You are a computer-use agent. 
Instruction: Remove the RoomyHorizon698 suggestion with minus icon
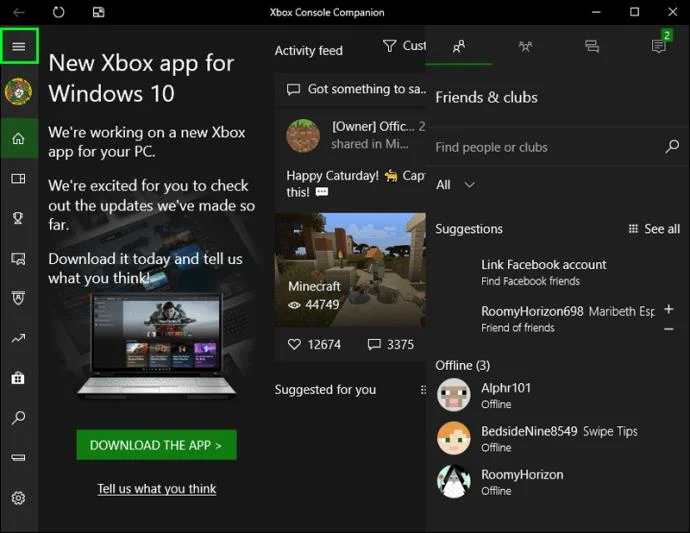(x=668, y=329)
